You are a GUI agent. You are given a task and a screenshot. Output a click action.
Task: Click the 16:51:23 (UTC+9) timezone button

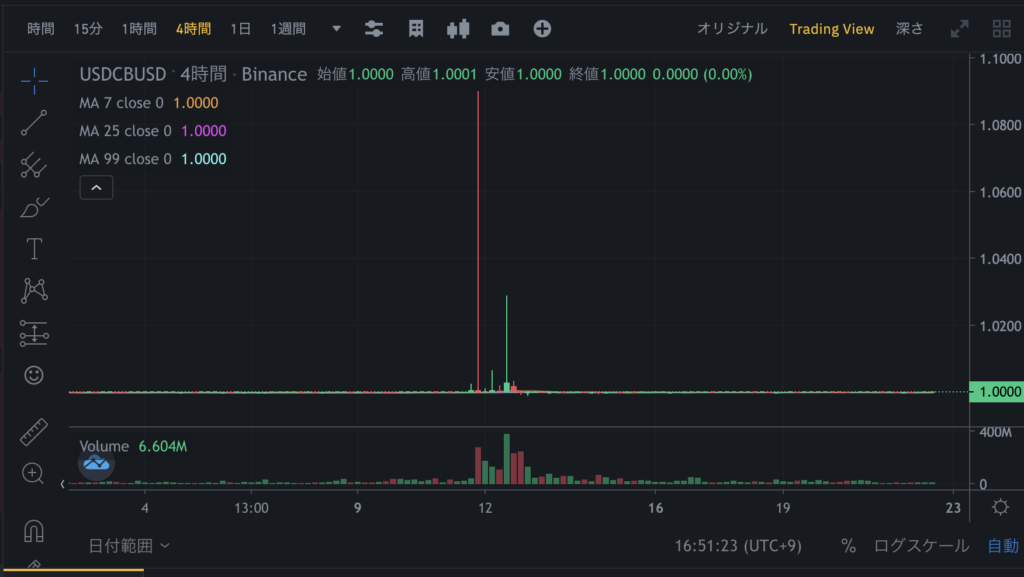738,546
